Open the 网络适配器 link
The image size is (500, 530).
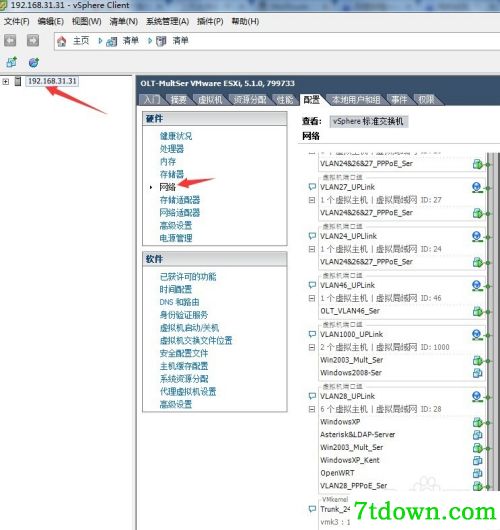180,213
